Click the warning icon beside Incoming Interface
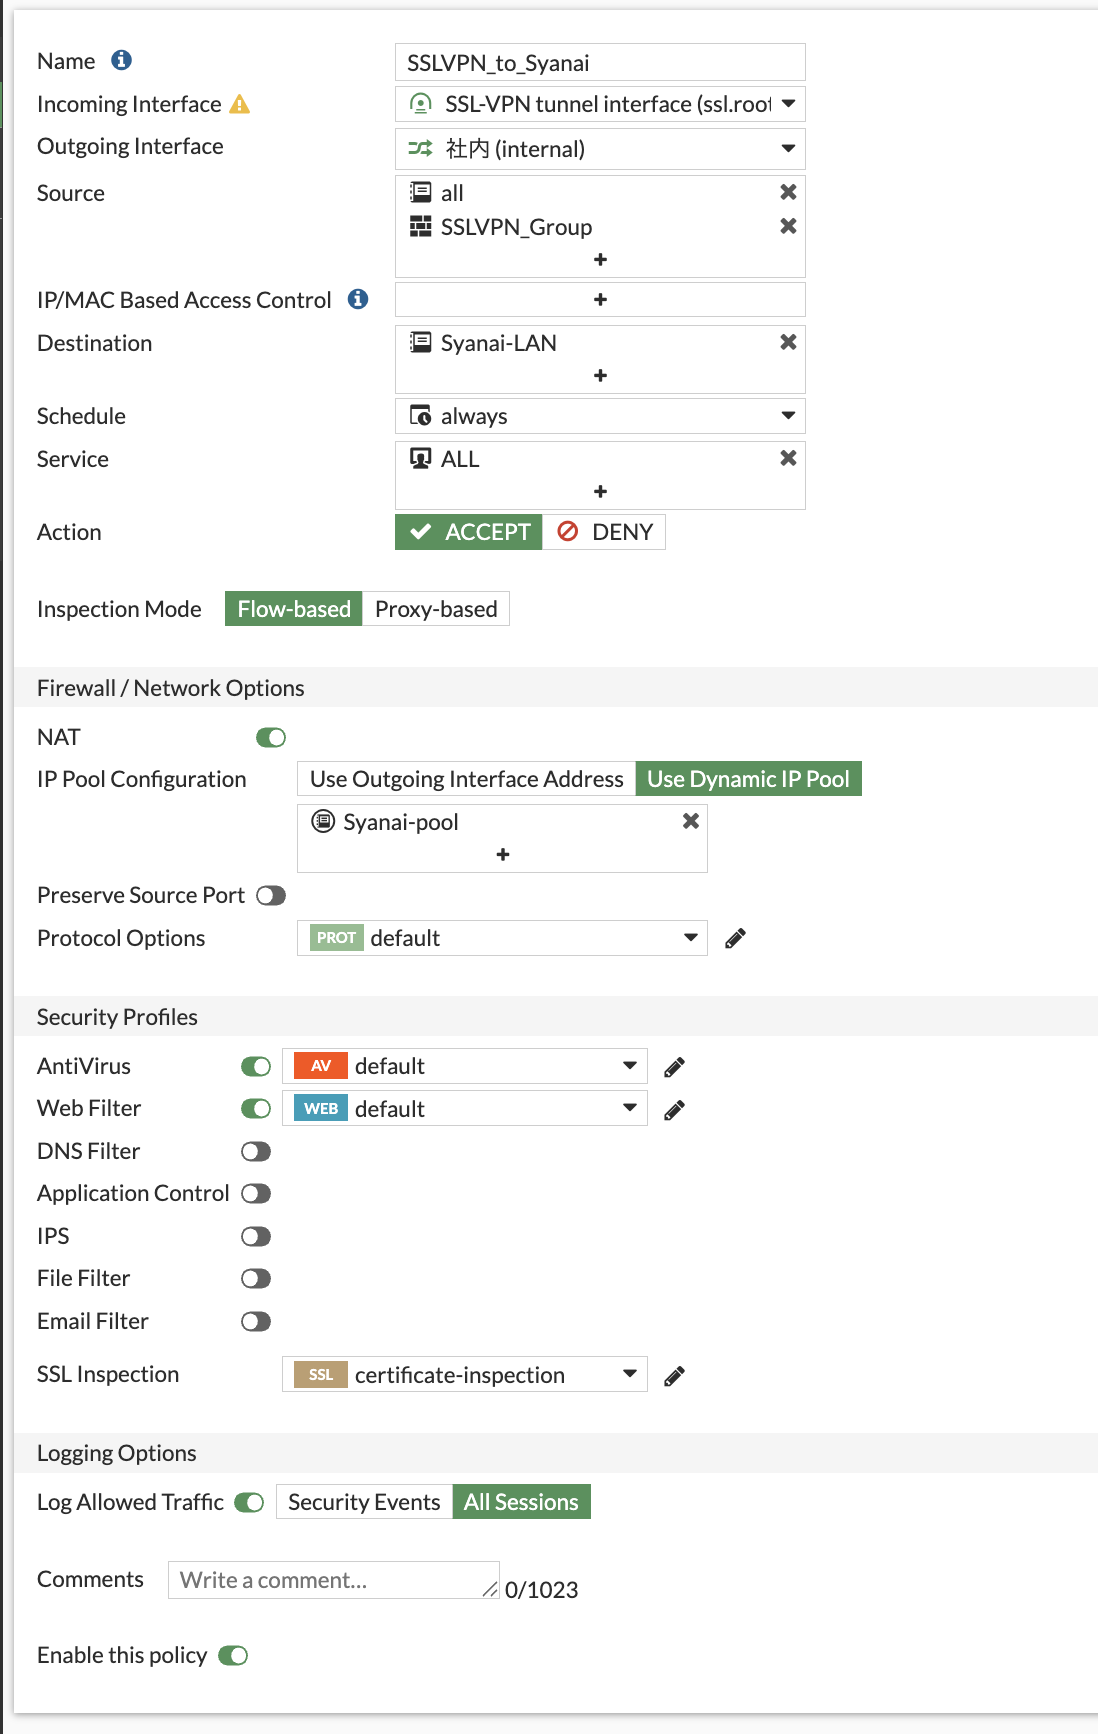This screenshot has height=1734, width=1098. coord(240,104)
